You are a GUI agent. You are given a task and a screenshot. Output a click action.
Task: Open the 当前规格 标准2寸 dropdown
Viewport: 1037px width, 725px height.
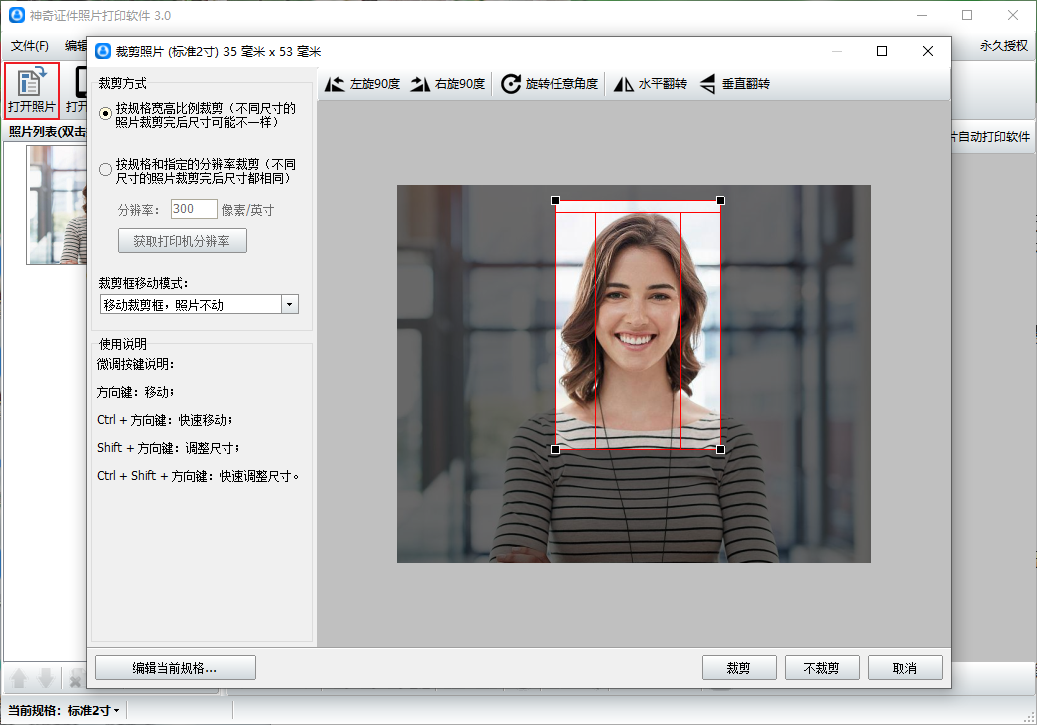tap(94, 711)
